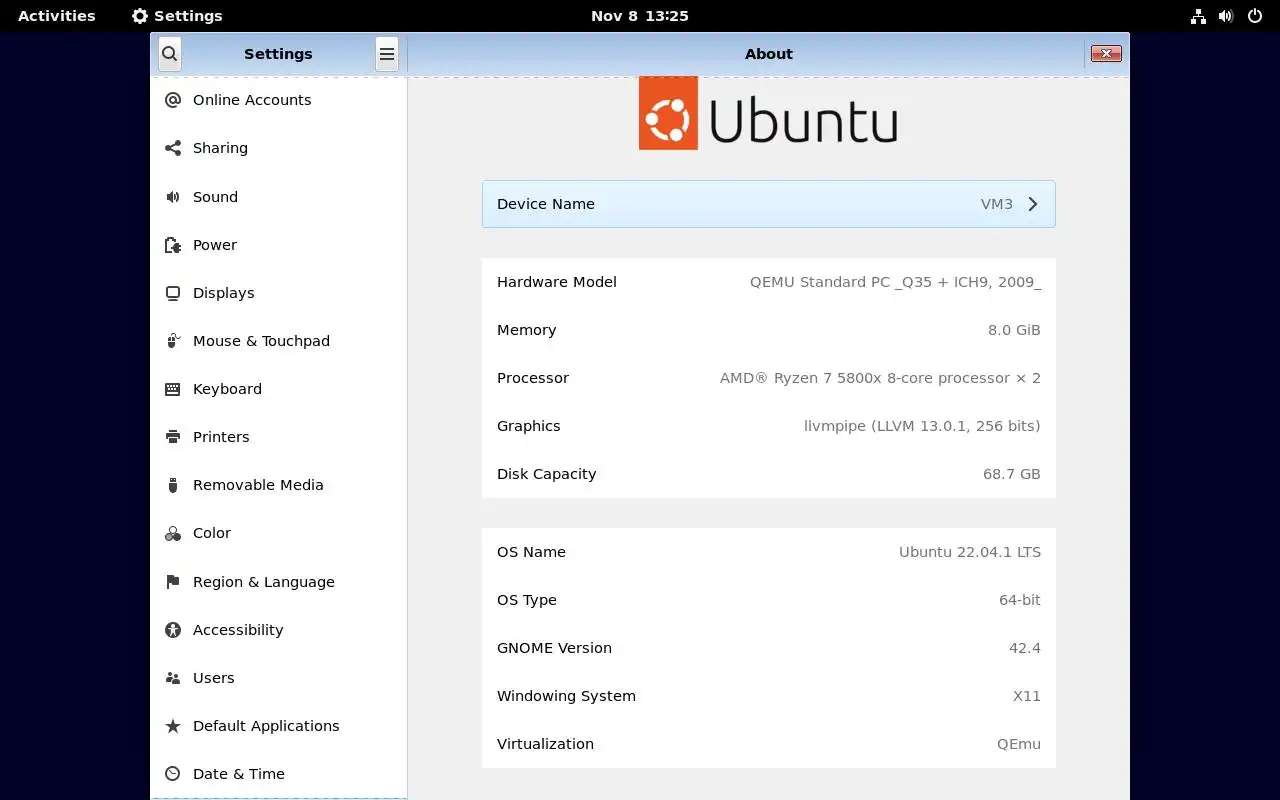Click the Processor AMD Ryzen value
The height and width of the screenshot is (800, 1280).
pos(880,378)
